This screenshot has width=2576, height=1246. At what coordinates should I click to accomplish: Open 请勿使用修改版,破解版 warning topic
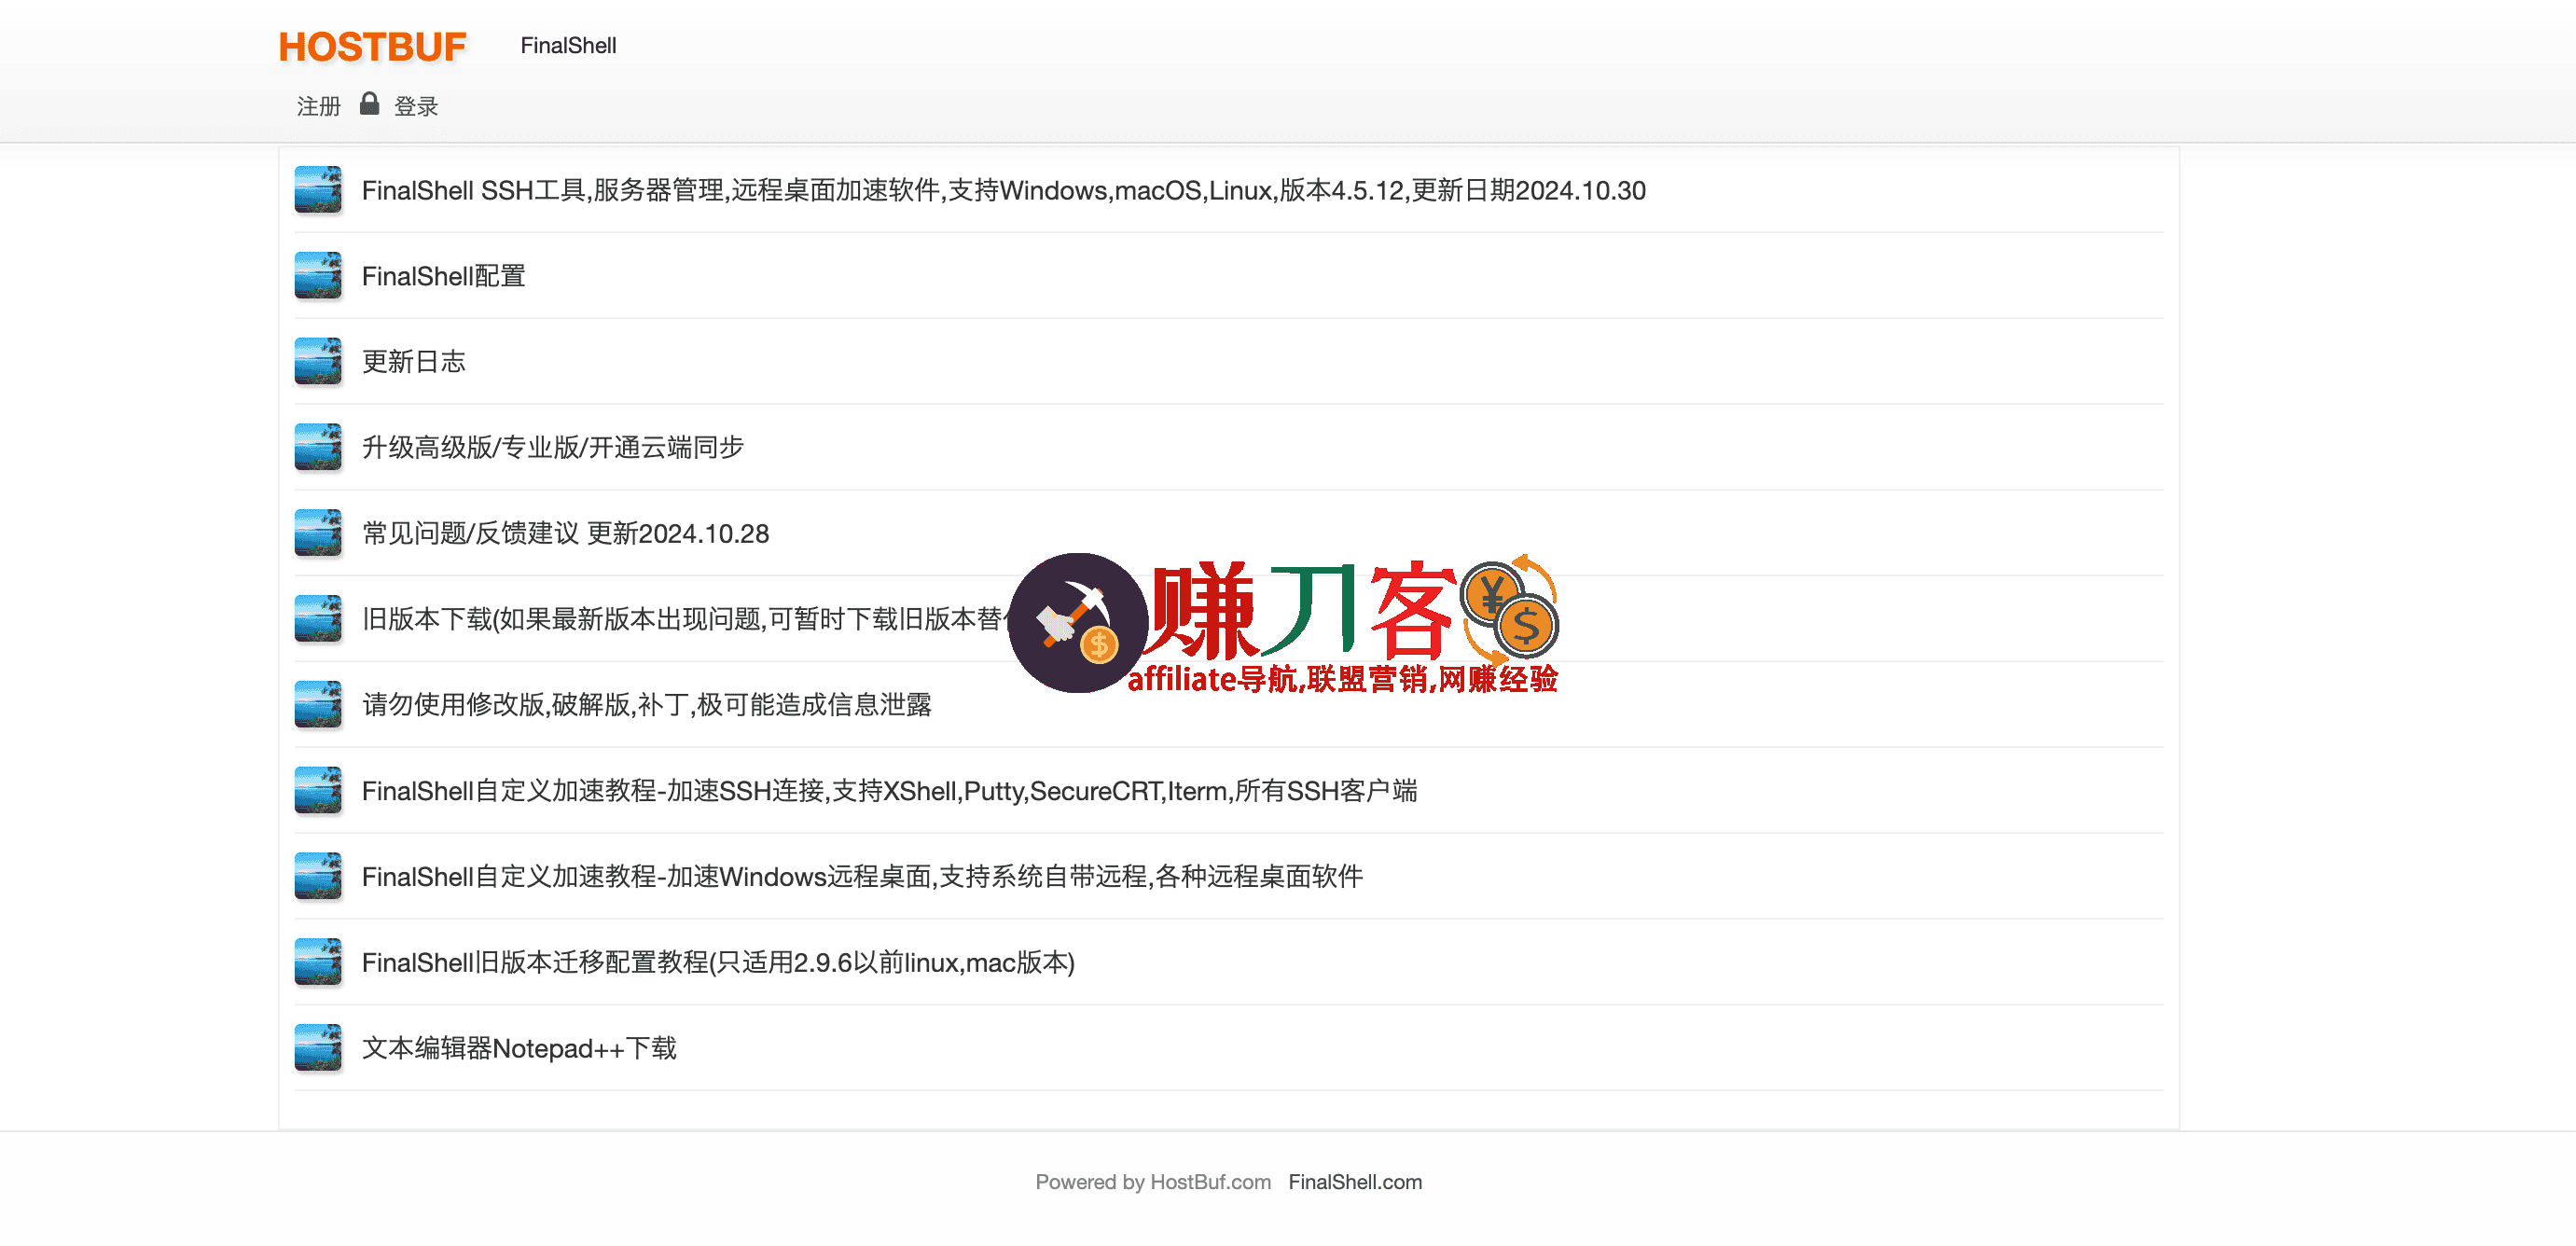647,705
